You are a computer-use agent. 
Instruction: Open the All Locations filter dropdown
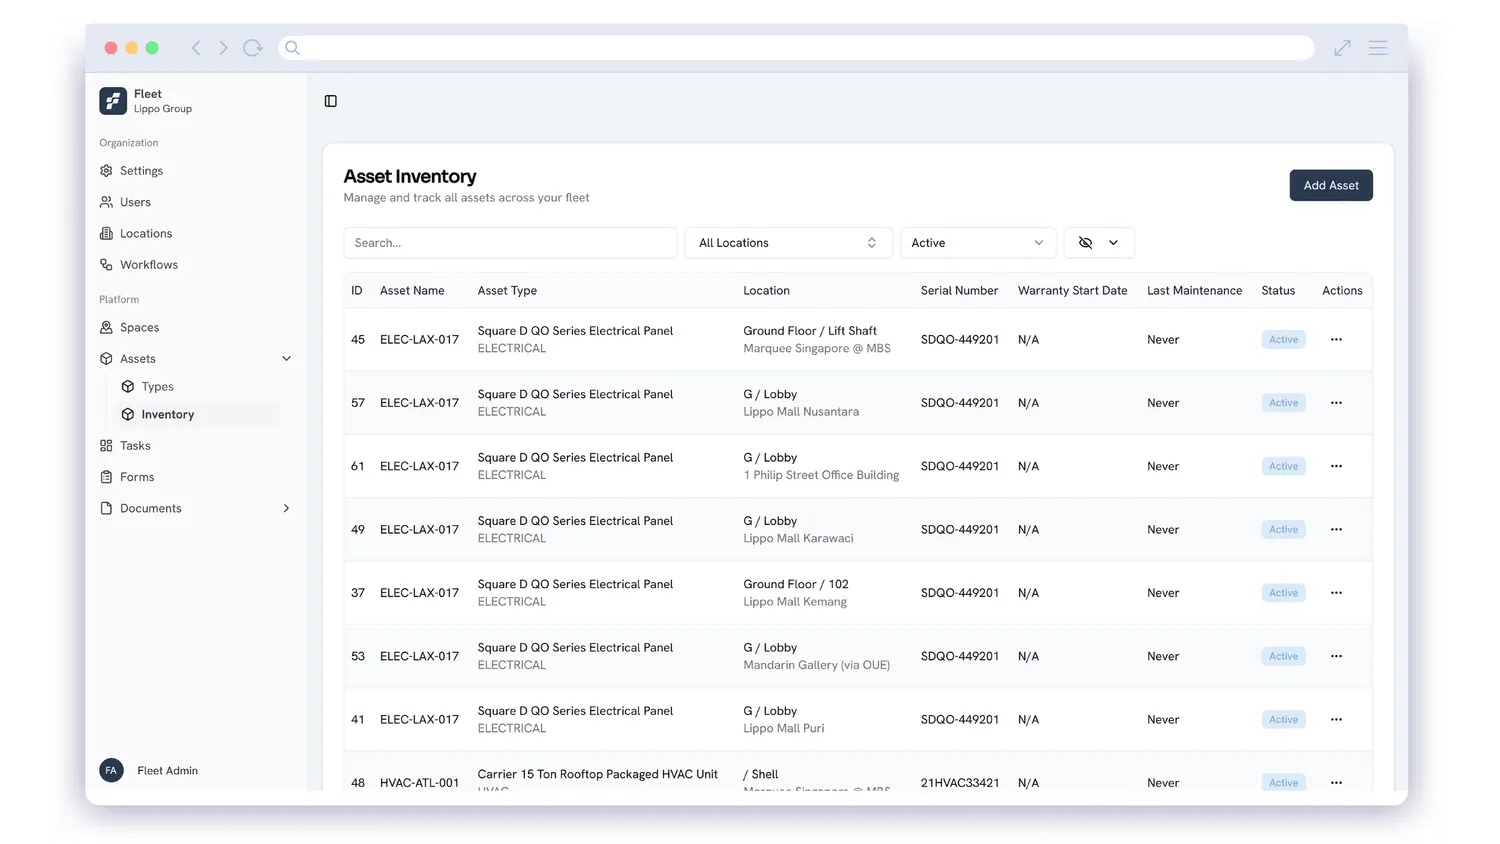788,243
